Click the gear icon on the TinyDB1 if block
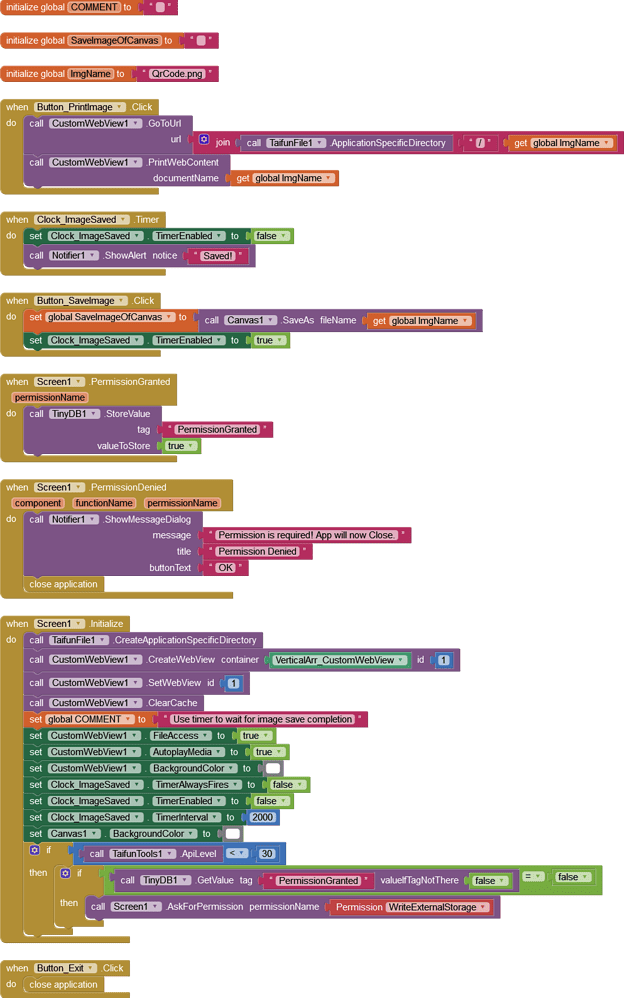This screenshot has width=624, height=998. point(66,873)
